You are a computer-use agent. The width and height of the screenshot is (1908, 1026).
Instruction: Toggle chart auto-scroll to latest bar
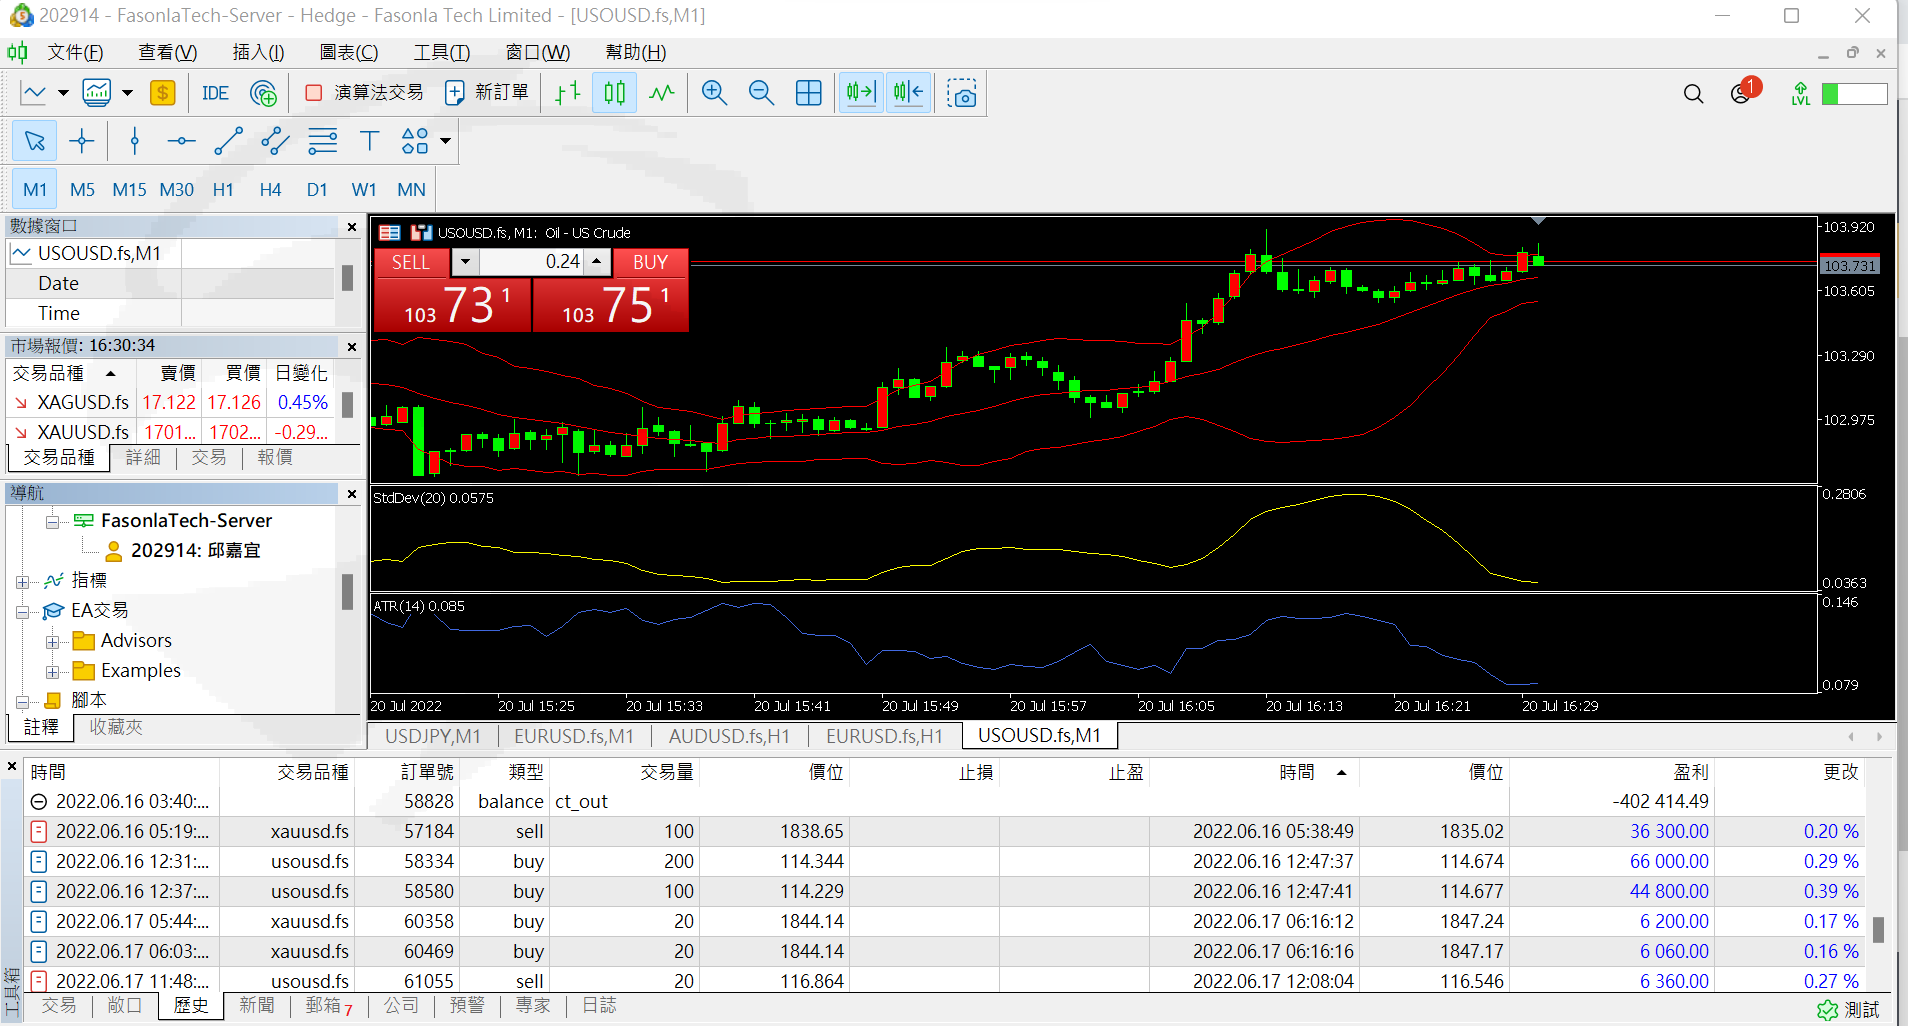click(x=860, y=93)
